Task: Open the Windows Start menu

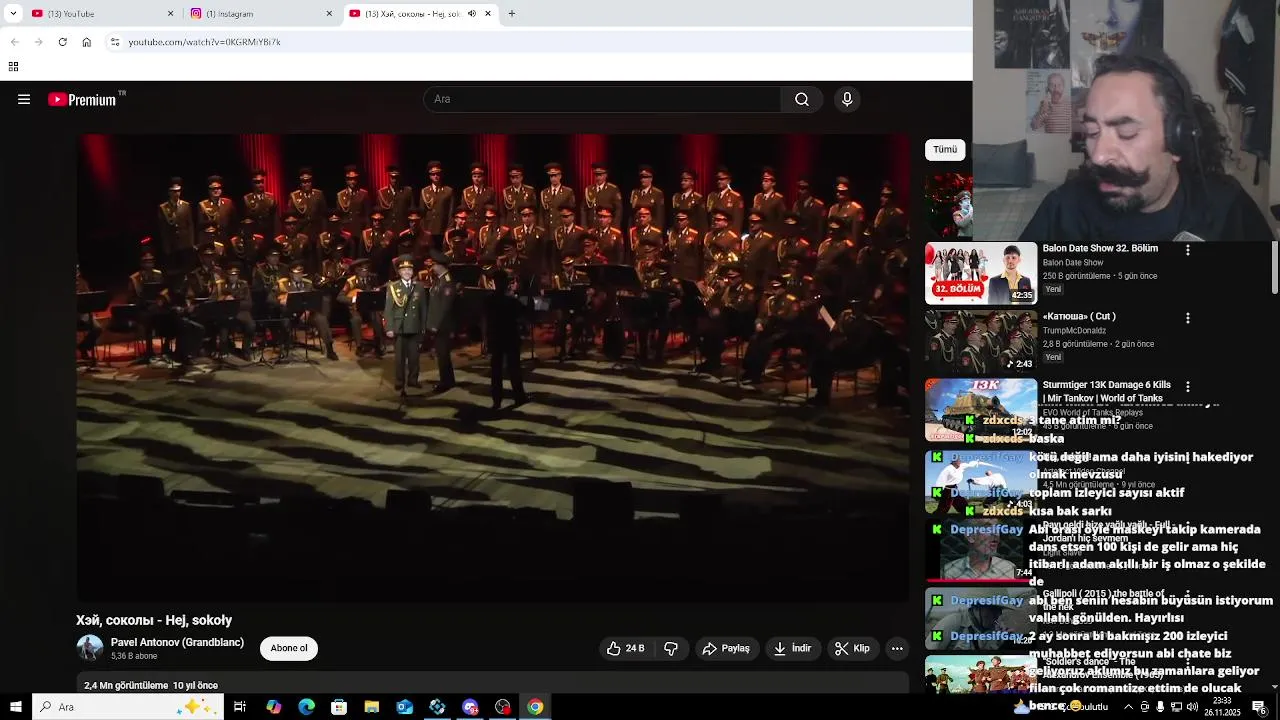Action: coord(15,707)
